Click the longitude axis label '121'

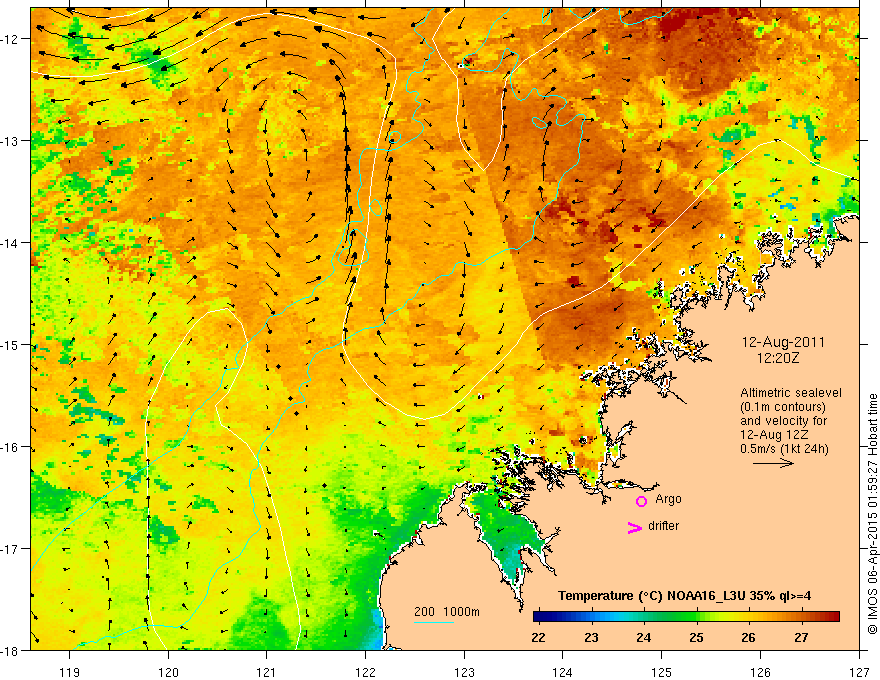tap(267, 672)
